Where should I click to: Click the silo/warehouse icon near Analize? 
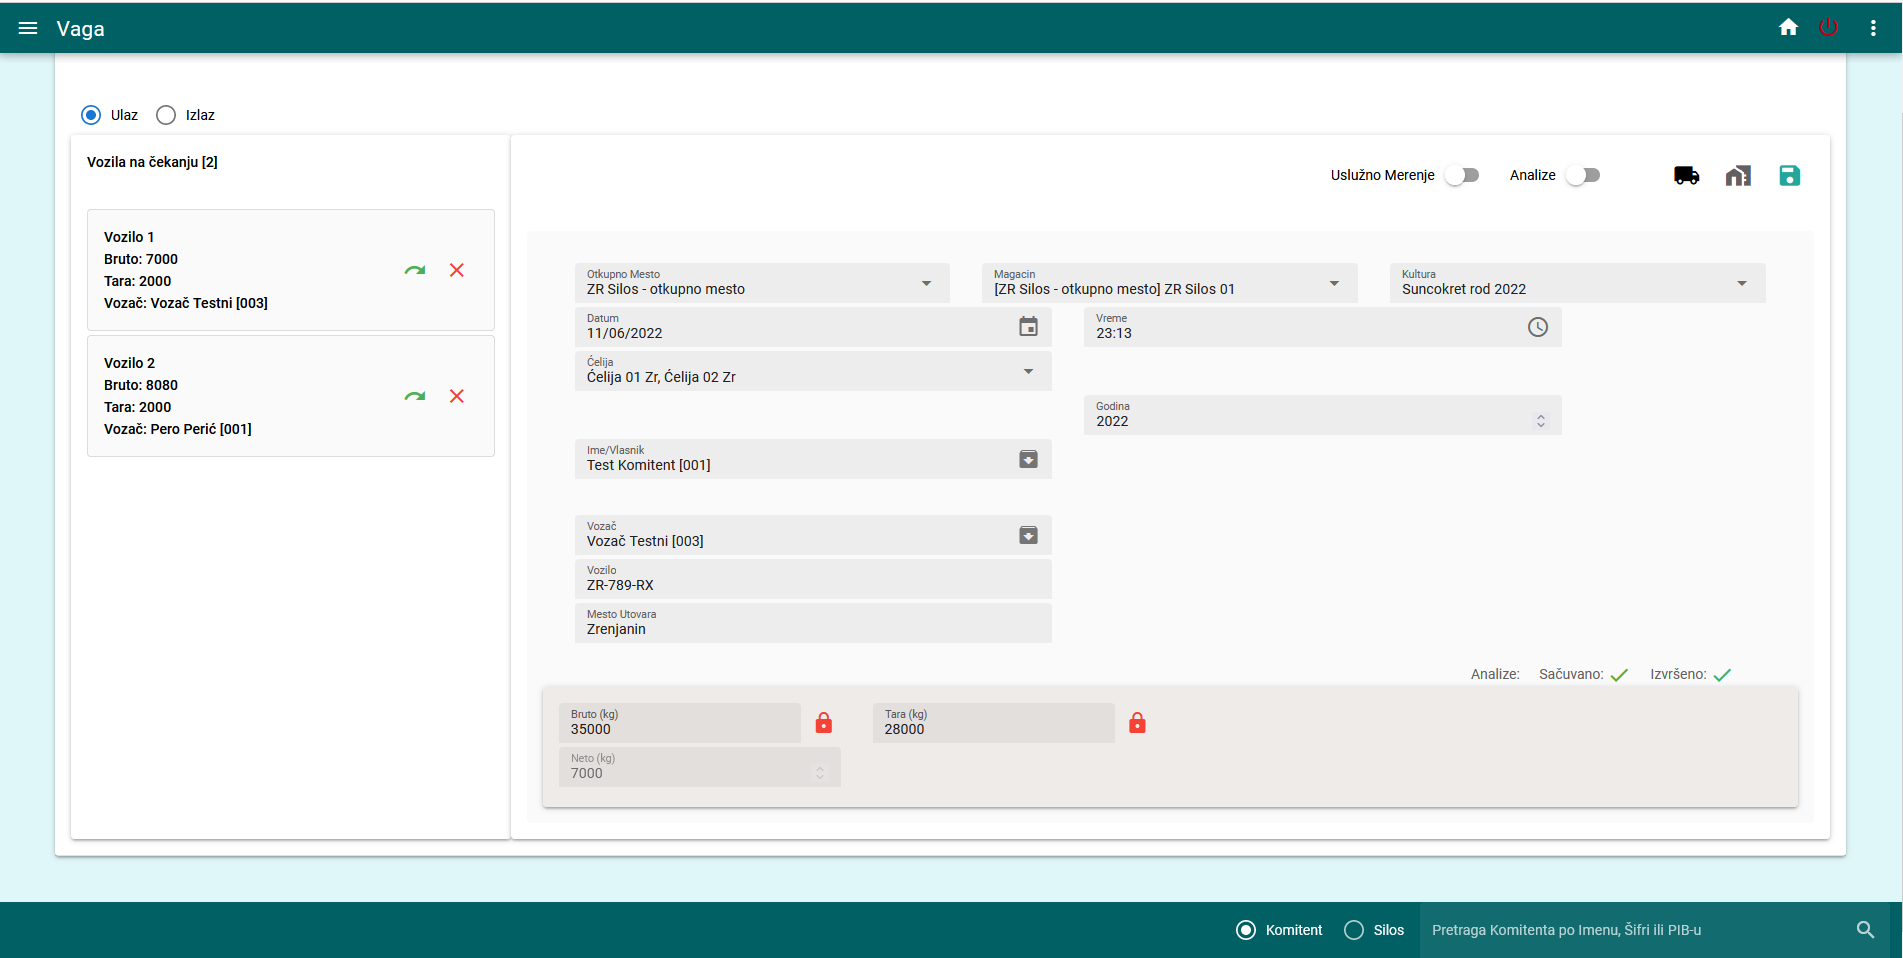[x=1739, y=175]
